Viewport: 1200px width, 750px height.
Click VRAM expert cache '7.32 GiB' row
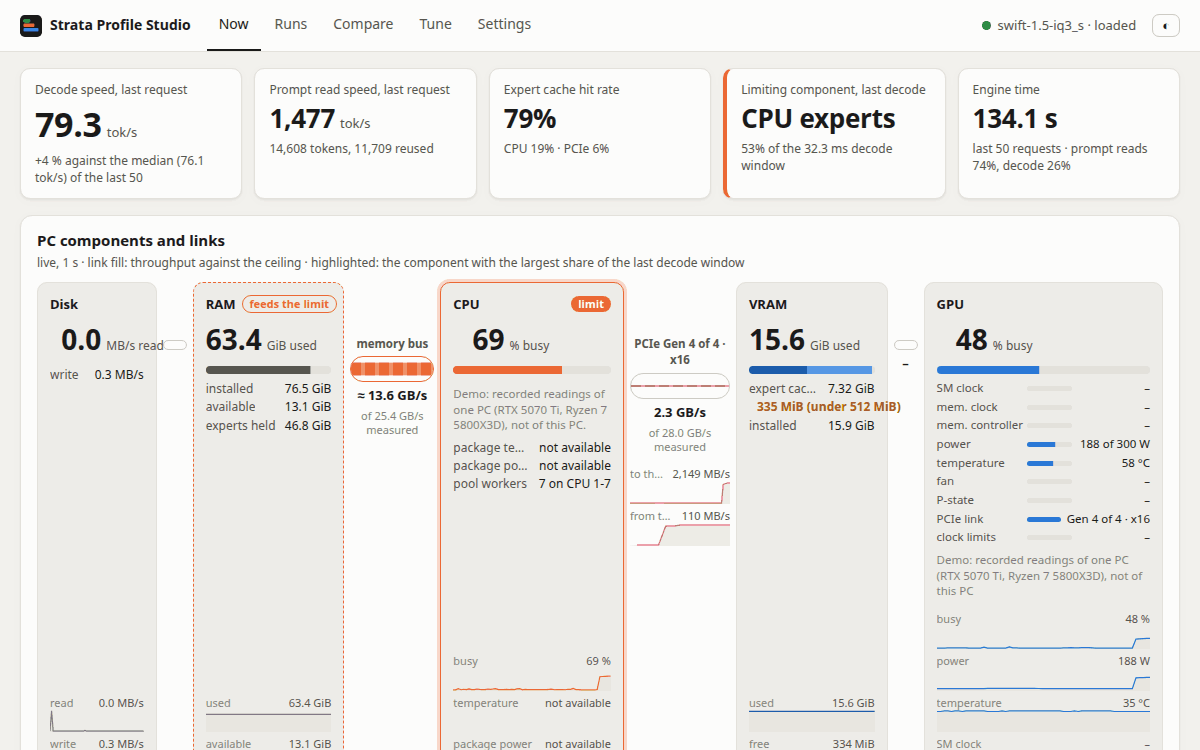point(811,388)
